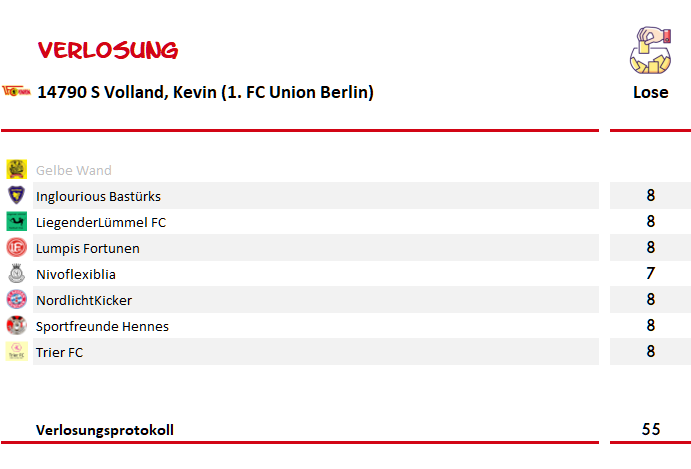The image size is (691, 469).
Task: Click the Inglourious Bastürks shield icon
Action: pyautogui.click(x=17, y=195)
